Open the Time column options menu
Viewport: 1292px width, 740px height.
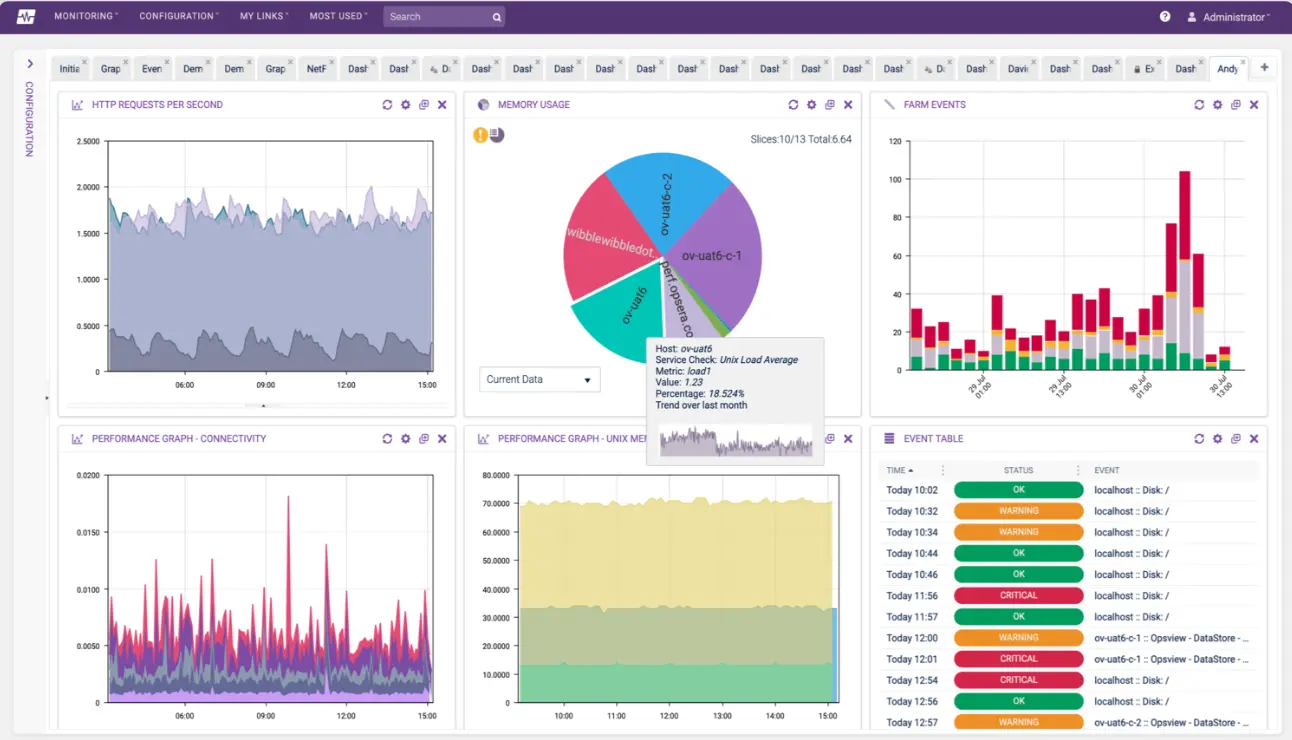point(942,470)
